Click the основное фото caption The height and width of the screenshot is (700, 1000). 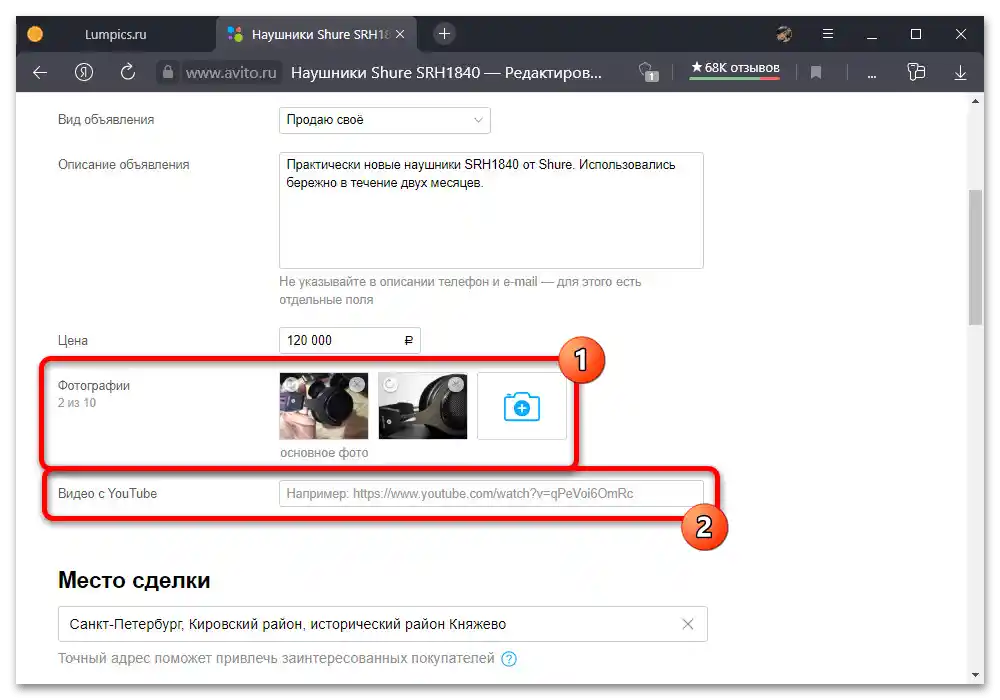[x=324, y=453]
